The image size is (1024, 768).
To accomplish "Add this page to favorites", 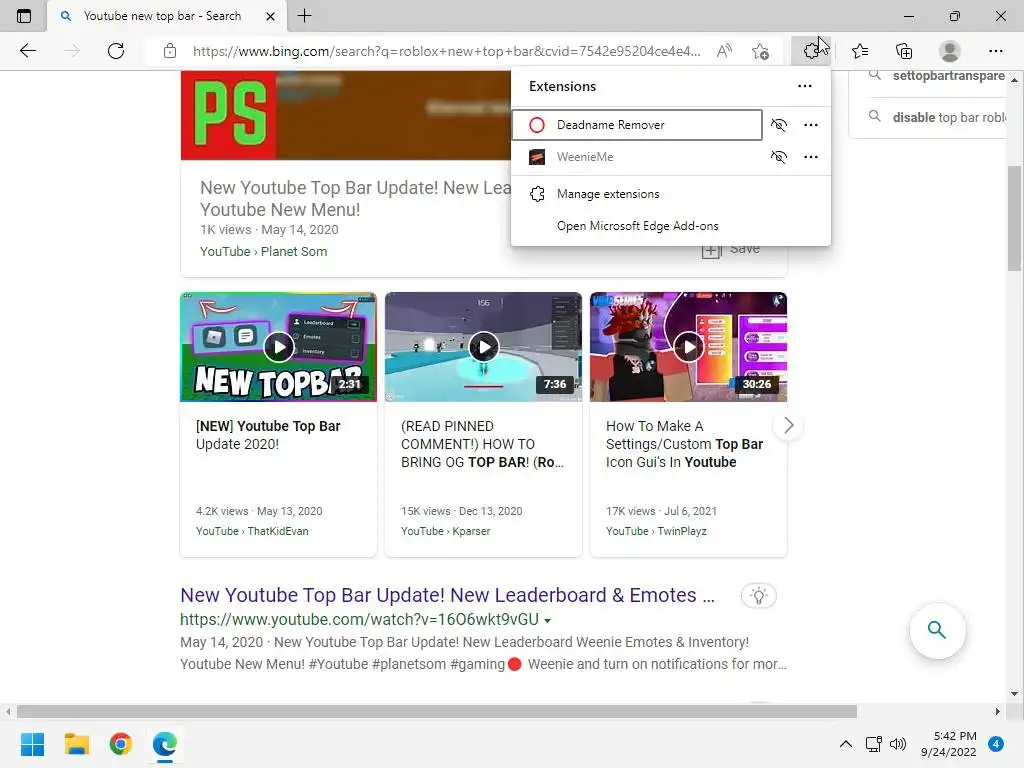I will pyautogui.click(x=760, y=51).
